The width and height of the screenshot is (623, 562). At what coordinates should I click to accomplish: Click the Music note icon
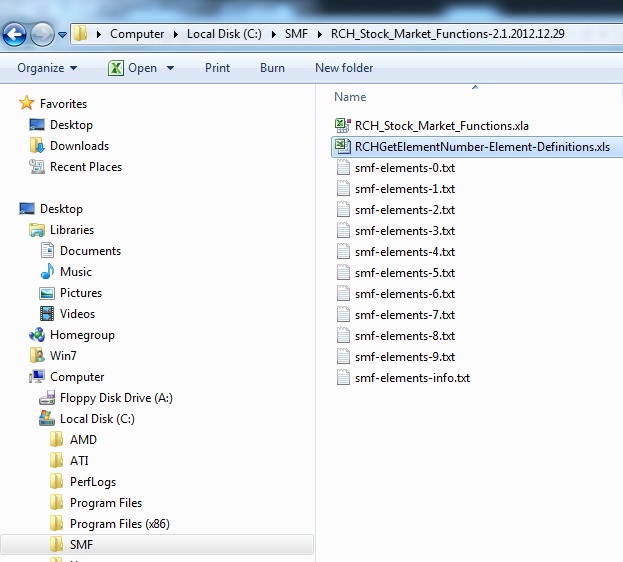(x=47, y=271)
